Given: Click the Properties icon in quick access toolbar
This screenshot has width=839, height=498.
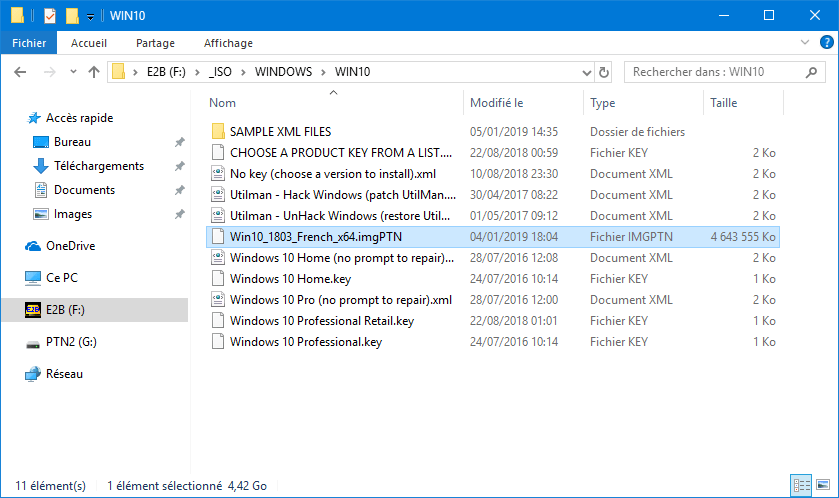Looking at the screenshot, I should [50, 16].
